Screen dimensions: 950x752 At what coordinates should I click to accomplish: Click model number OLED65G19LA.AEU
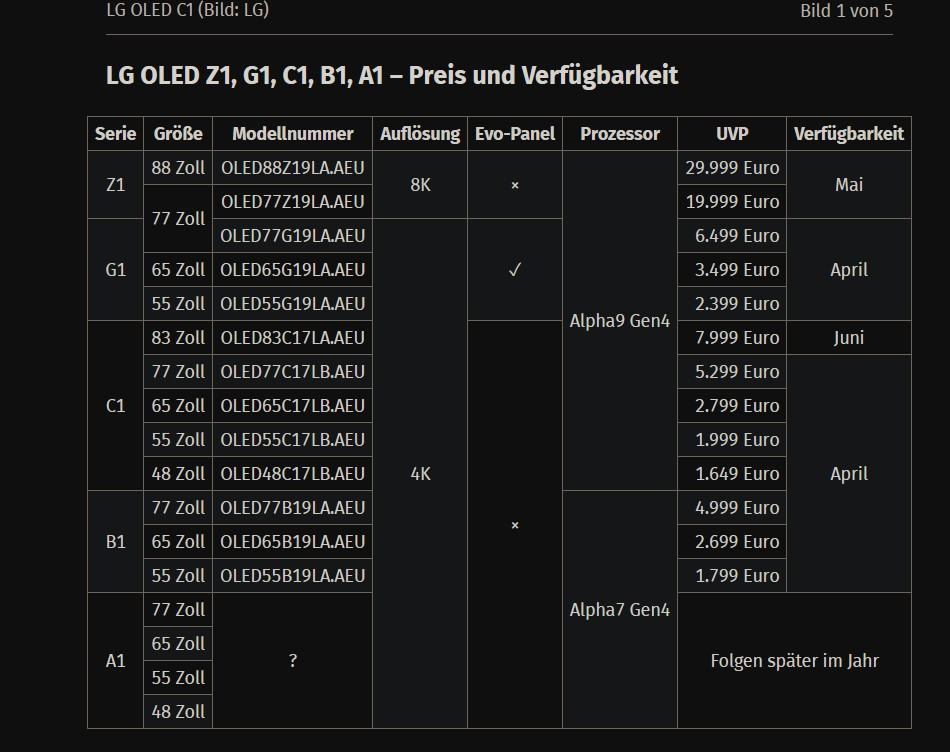pyautogui.click(x=293, y=270)
